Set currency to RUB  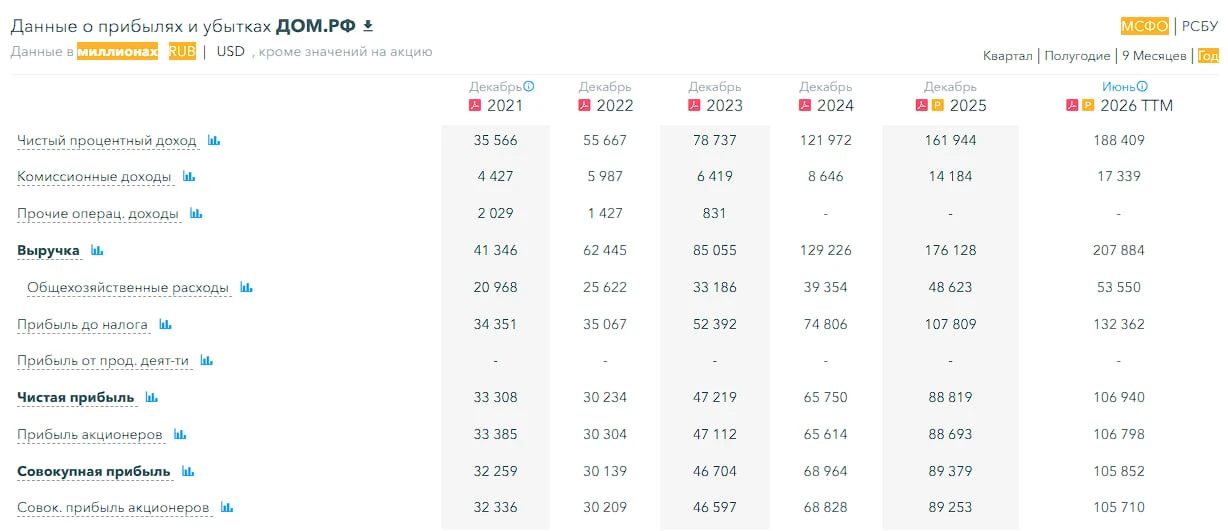coord(182,51)
